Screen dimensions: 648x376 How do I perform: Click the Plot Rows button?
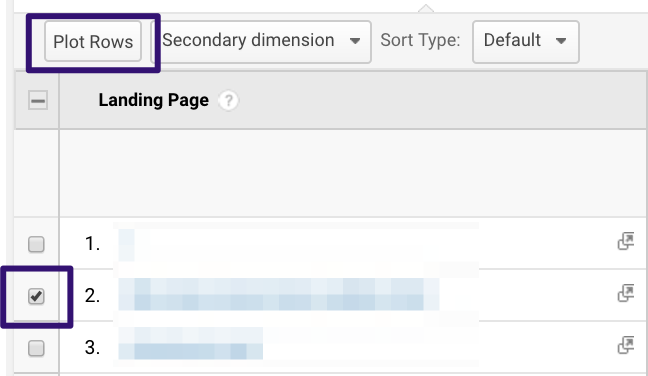pos(93,42)
